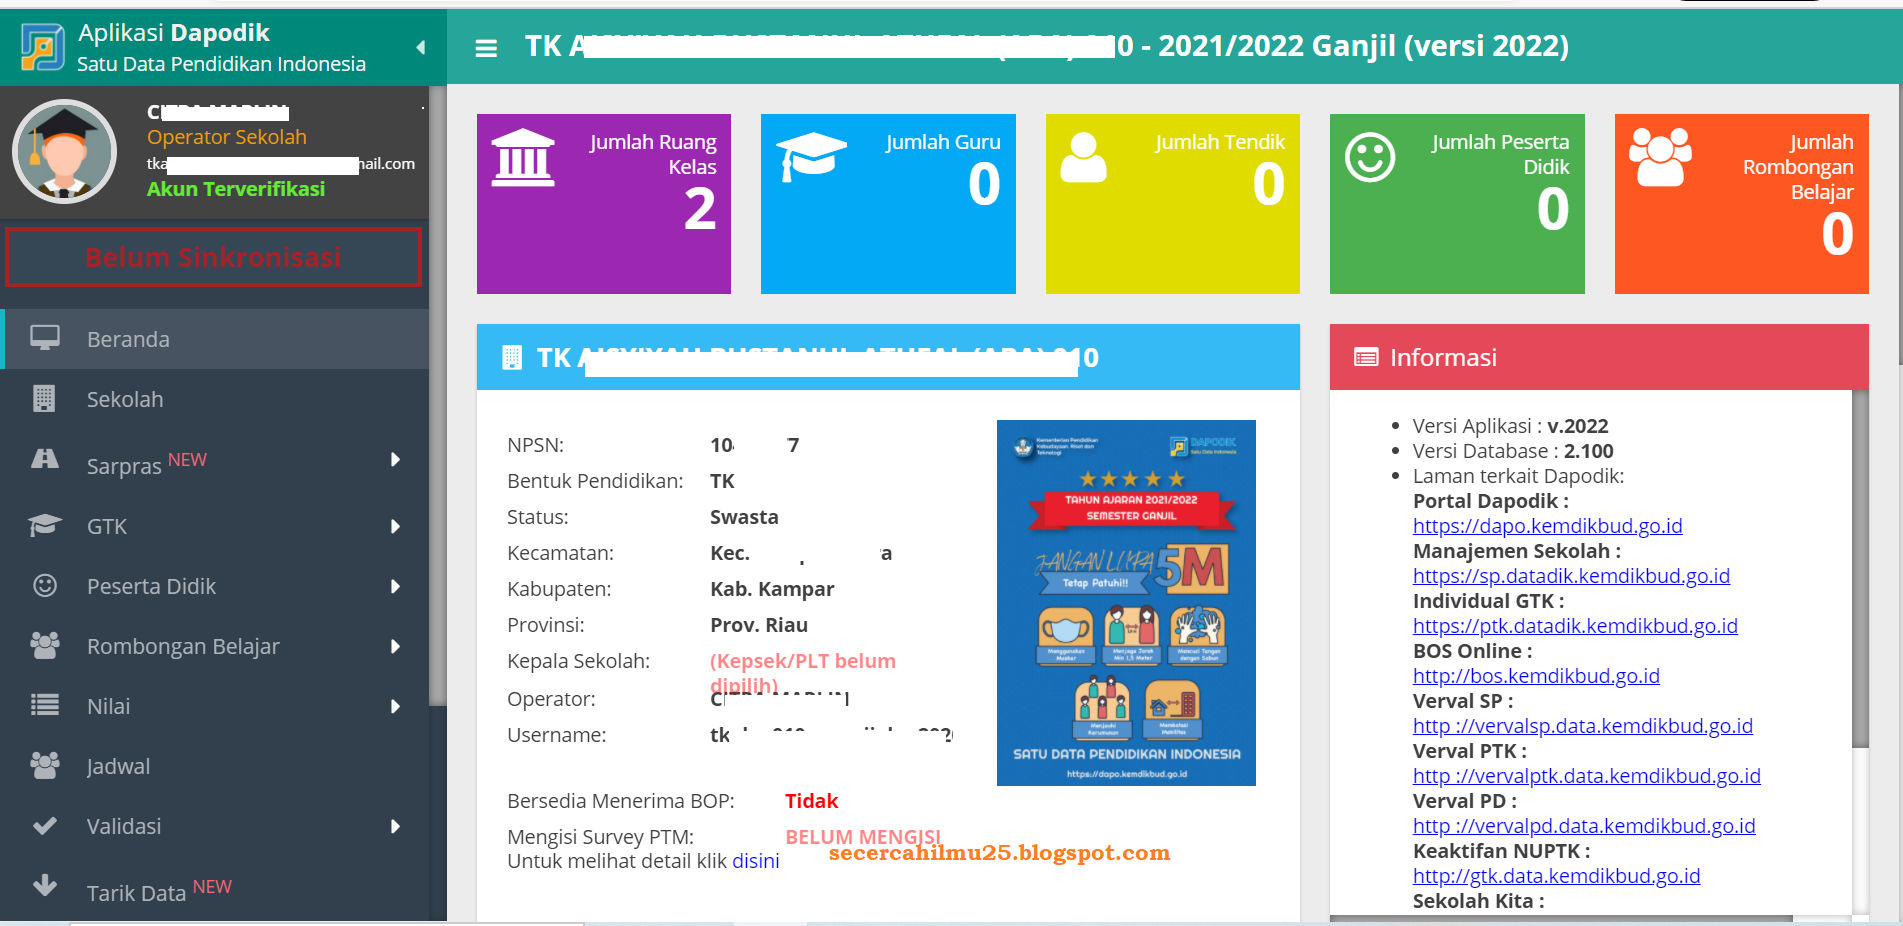Expand the Validasi submenu arrow
The height and width of the screenshot is (926, 1903).
(395, 826)
